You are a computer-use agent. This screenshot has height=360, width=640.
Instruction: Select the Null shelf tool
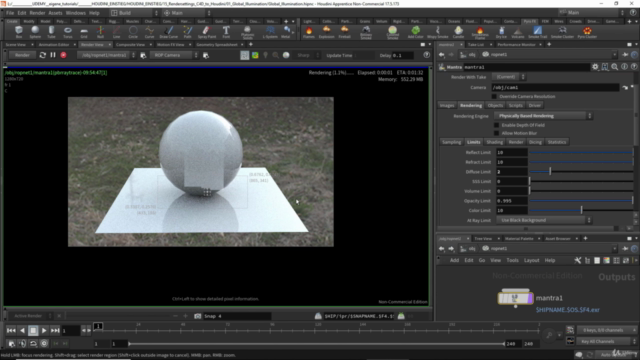coord(100,31)
